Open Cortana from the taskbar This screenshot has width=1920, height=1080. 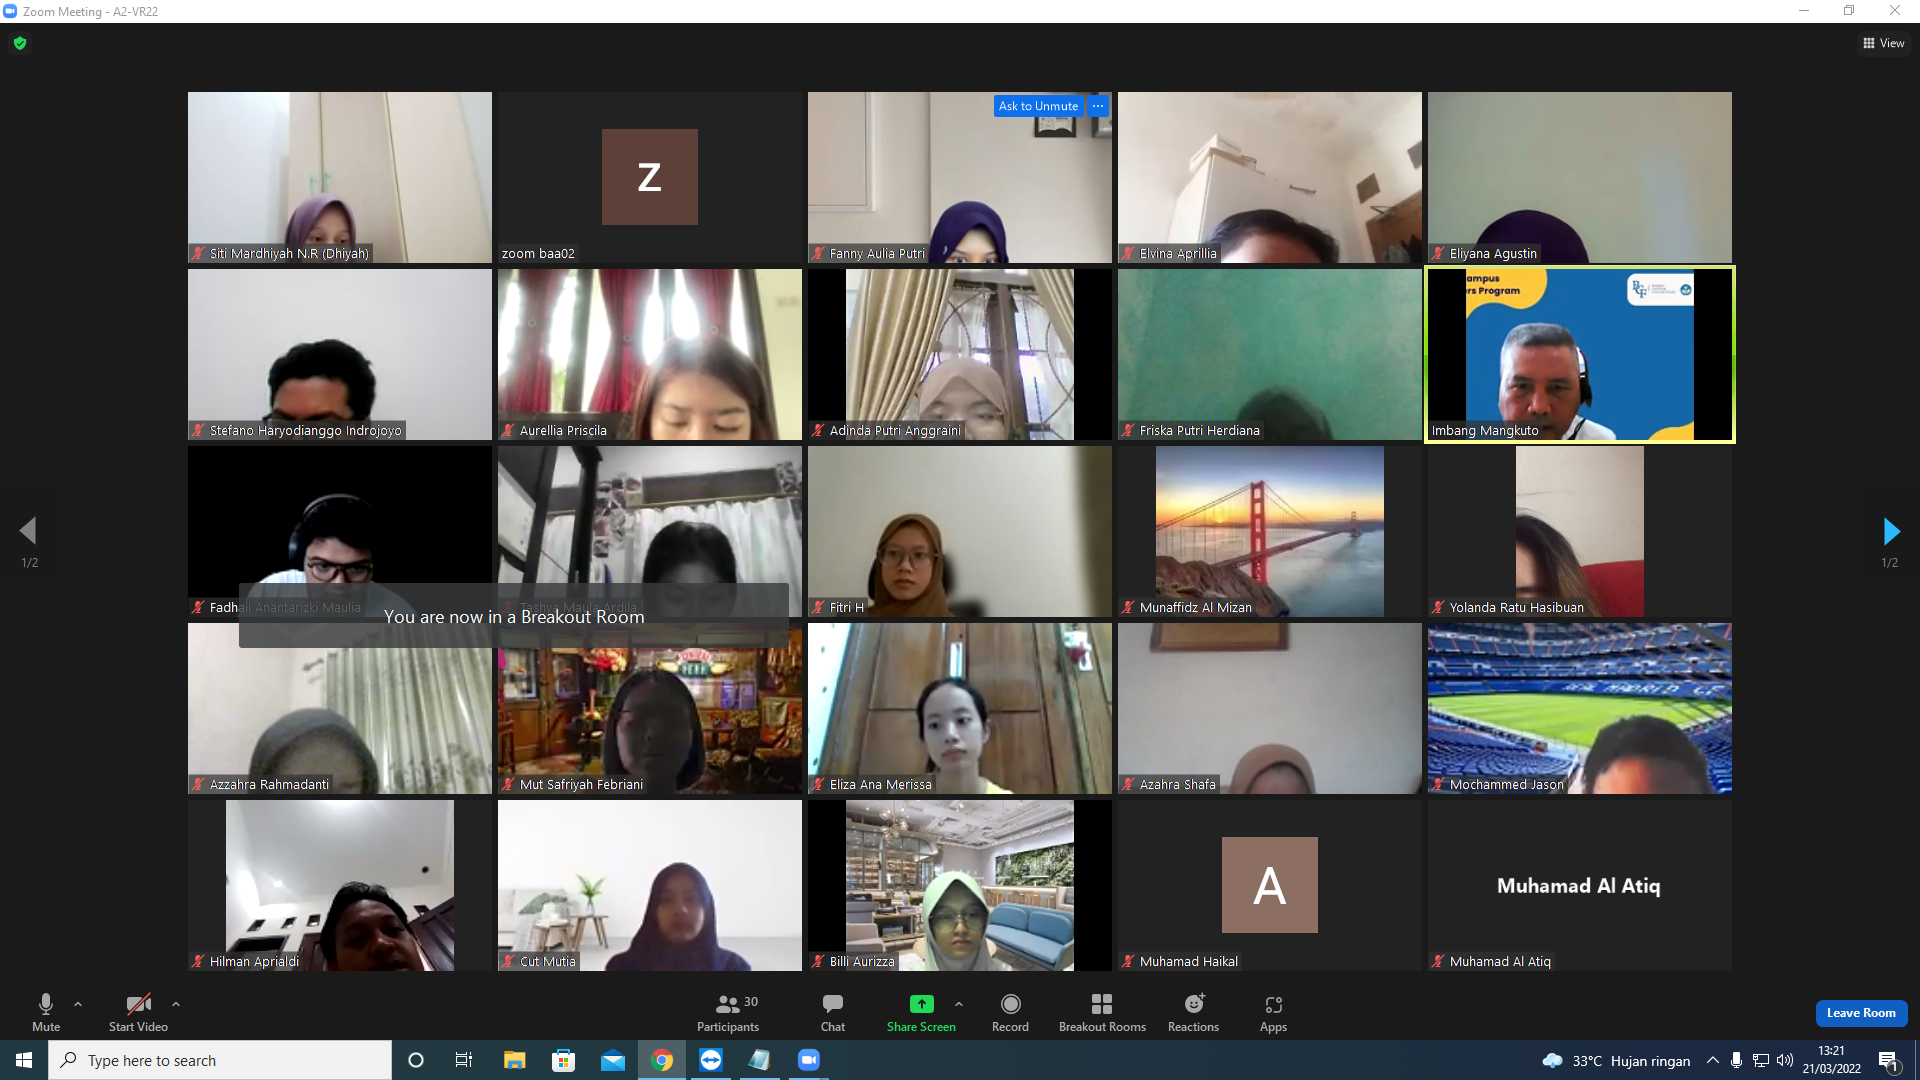pos(416,1060)
